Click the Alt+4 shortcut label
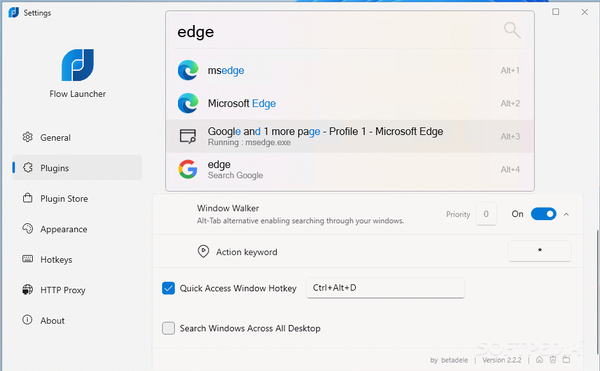 click(x=510, y=169)
